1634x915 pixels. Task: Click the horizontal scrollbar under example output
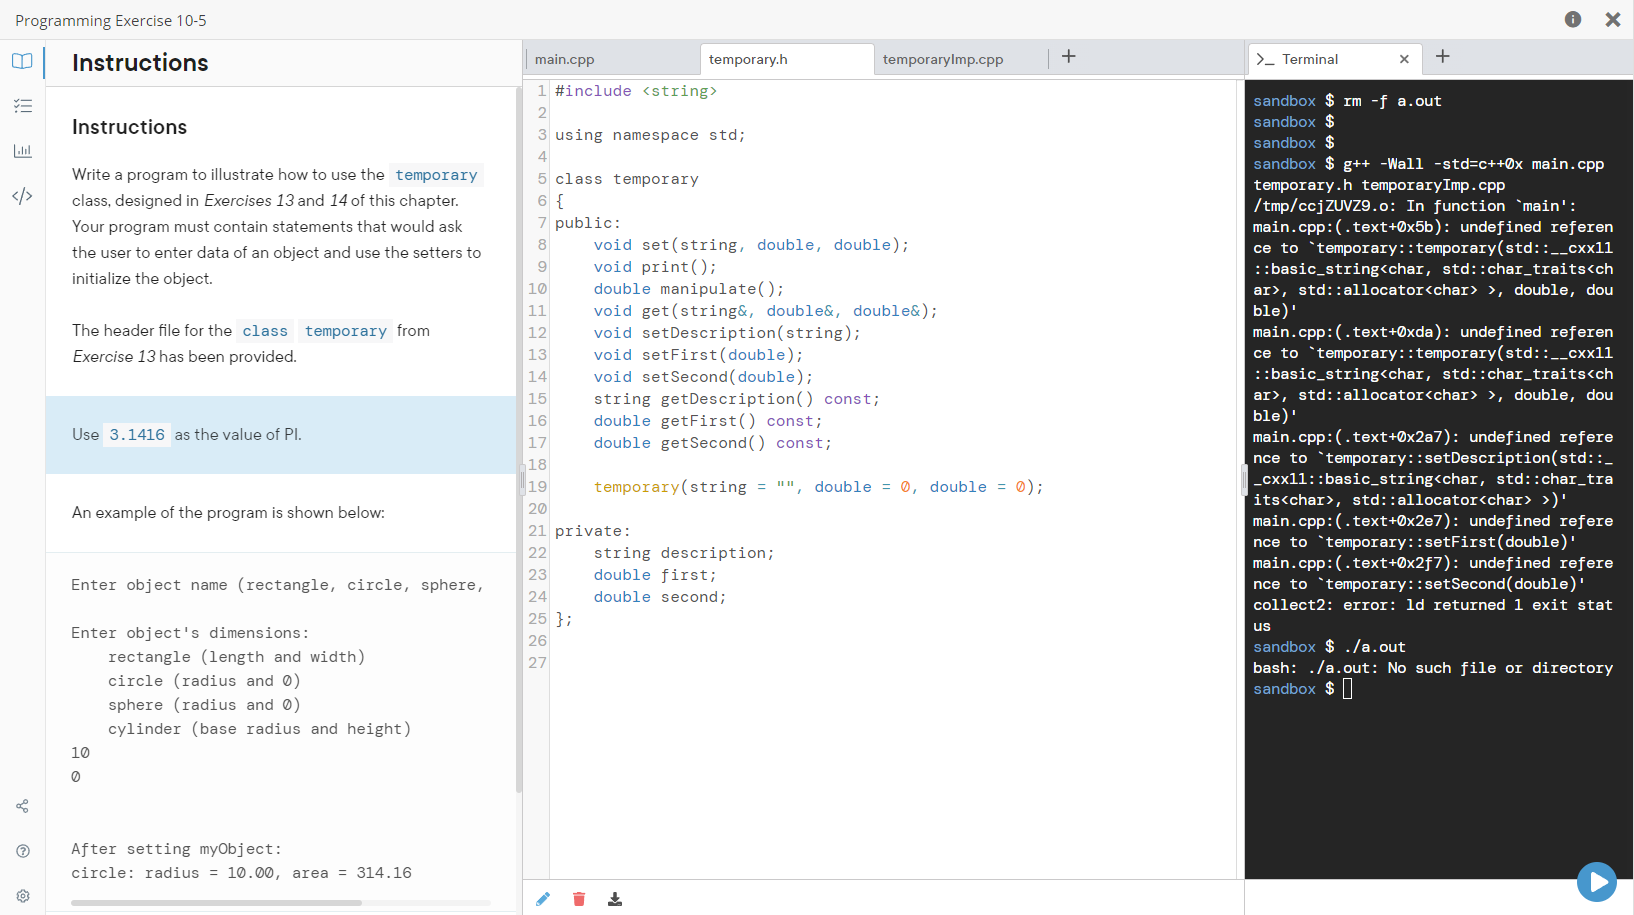point(216,903)
